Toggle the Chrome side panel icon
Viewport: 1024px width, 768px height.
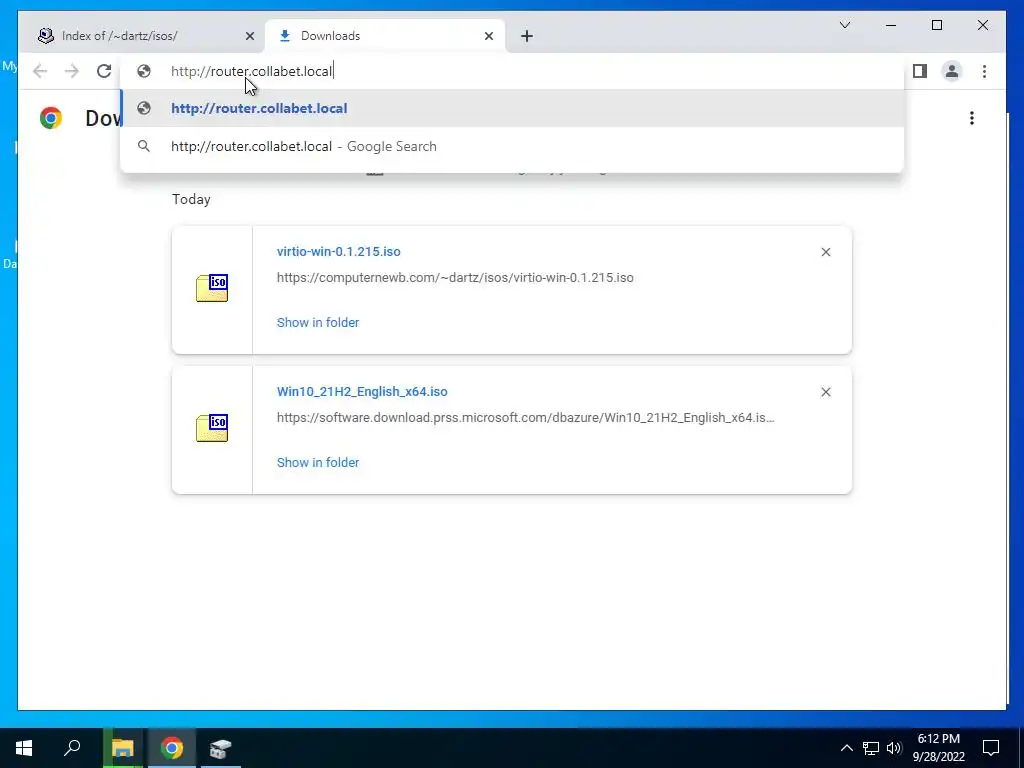point(920,71)
